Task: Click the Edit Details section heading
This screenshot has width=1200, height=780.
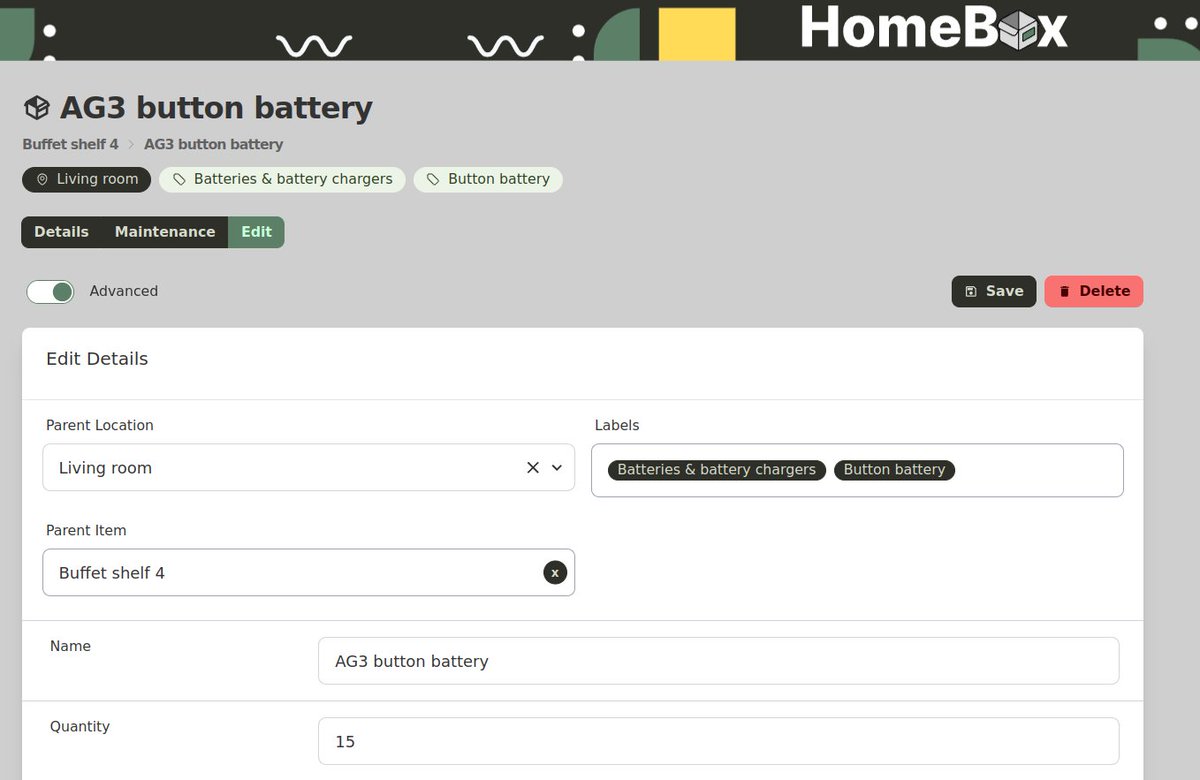Action: click(x=97, y=359)
